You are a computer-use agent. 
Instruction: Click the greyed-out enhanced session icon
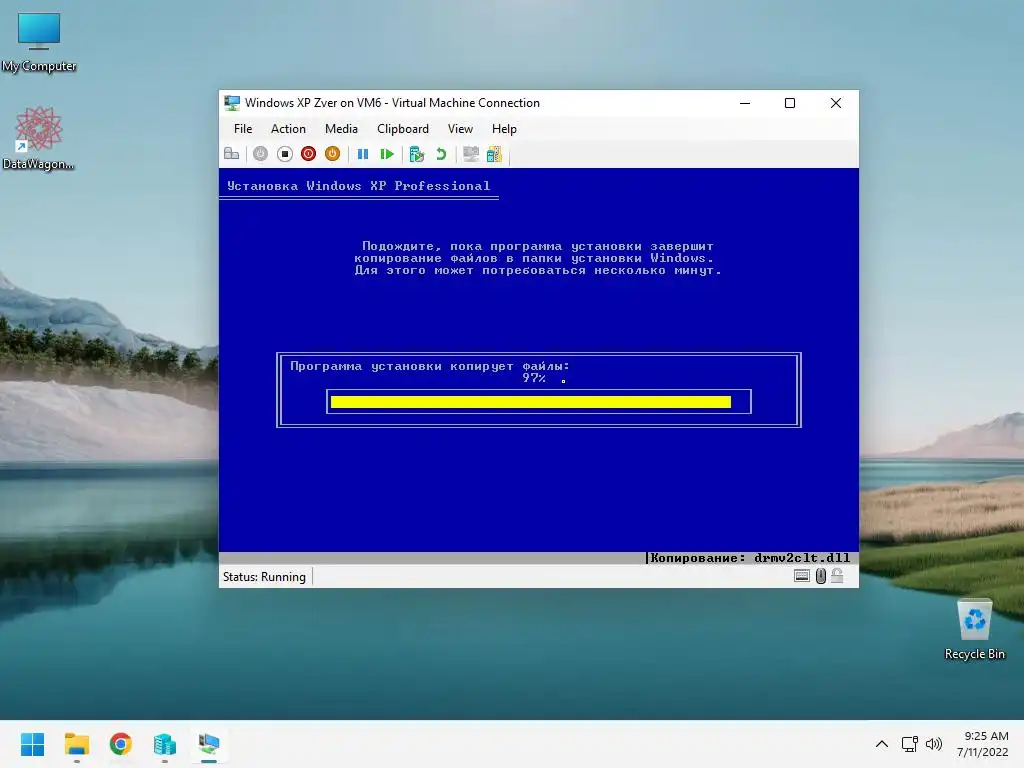click(471, 154)
